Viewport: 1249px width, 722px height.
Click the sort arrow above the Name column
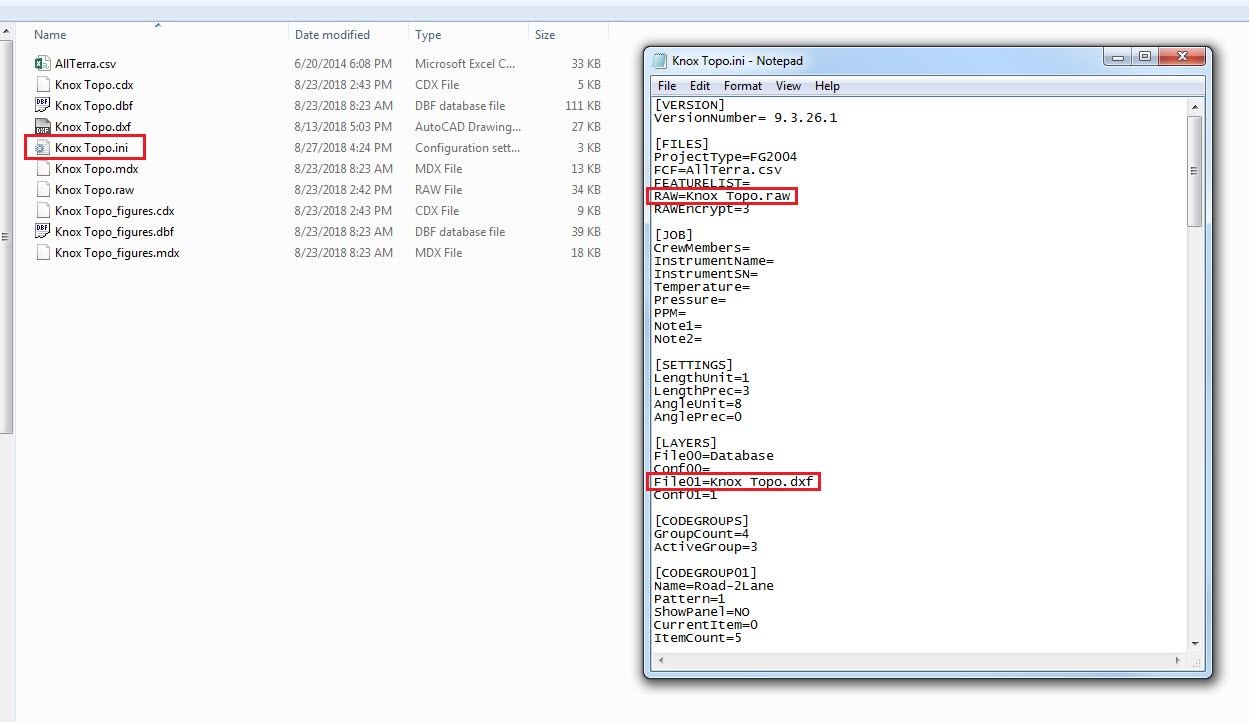(x=158, y=23)
